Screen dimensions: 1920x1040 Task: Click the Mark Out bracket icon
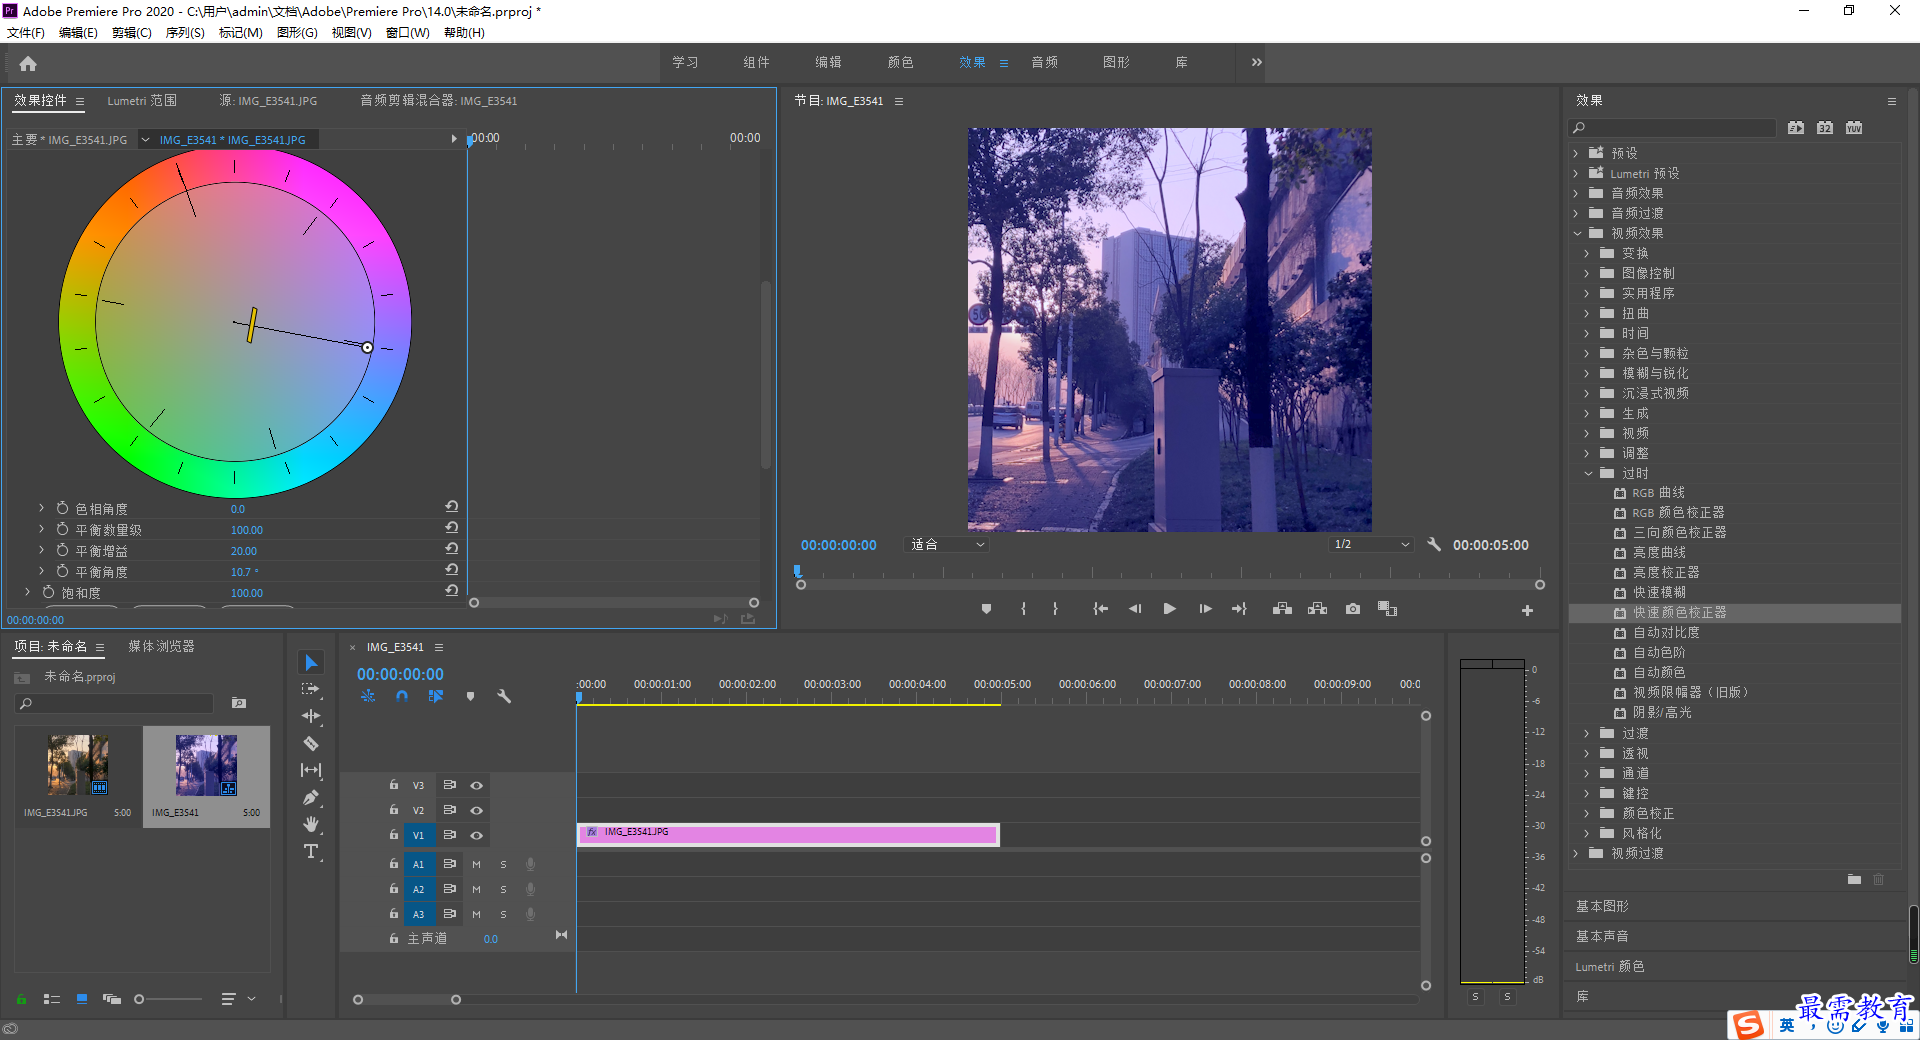point(1055,608)
